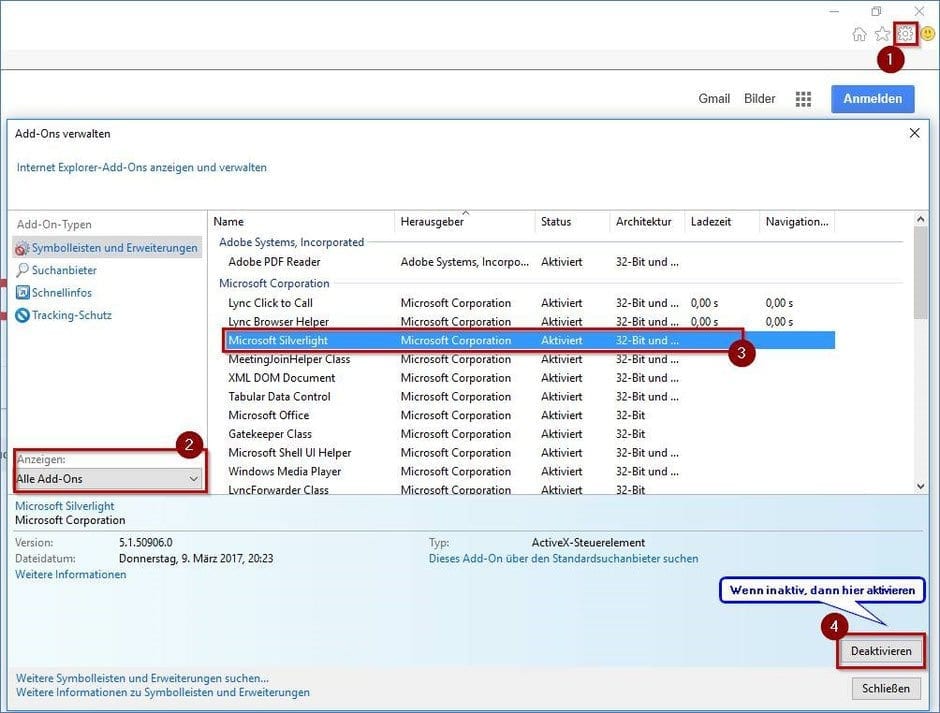Click Dieses Add-On über den Standardsuchanbieter suchen
The width and height of the screenshot is (940, 713).
[564, 558]
